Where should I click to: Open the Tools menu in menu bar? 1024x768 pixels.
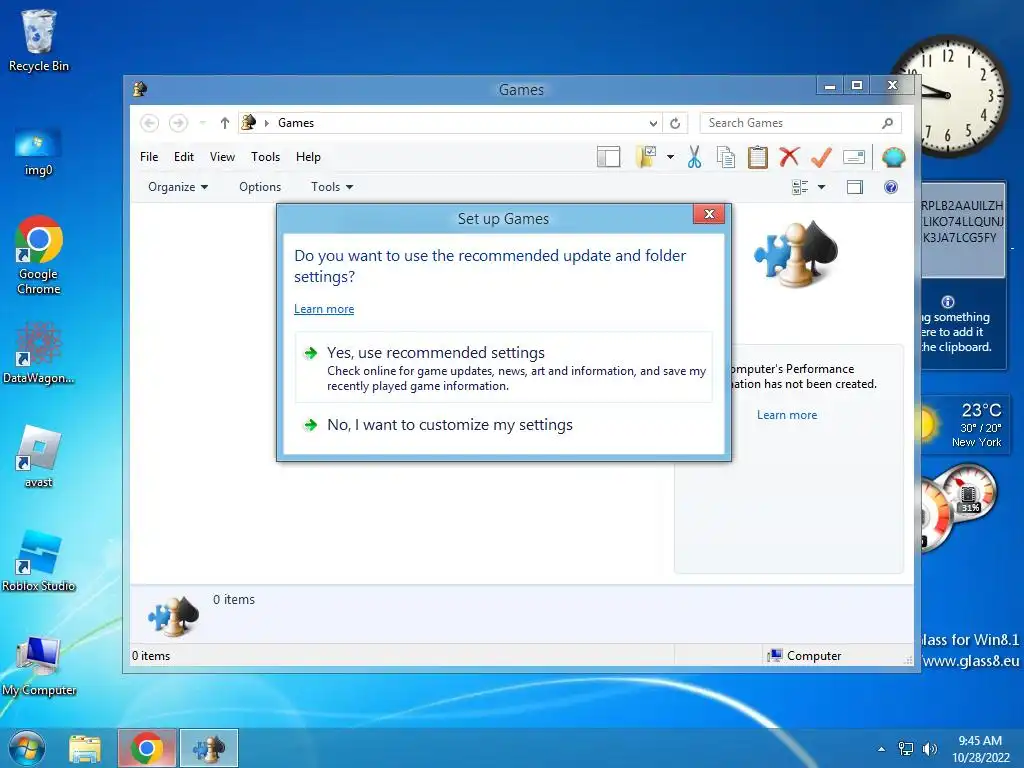tap(265, 157)
